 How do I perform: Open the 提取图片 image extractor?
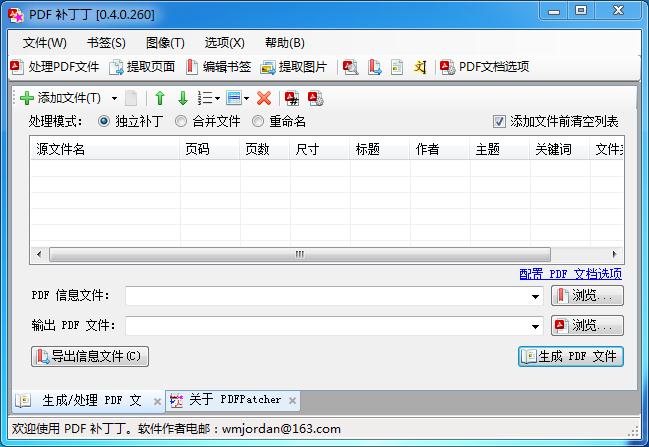pyautogui.click(x=294, y=67)
